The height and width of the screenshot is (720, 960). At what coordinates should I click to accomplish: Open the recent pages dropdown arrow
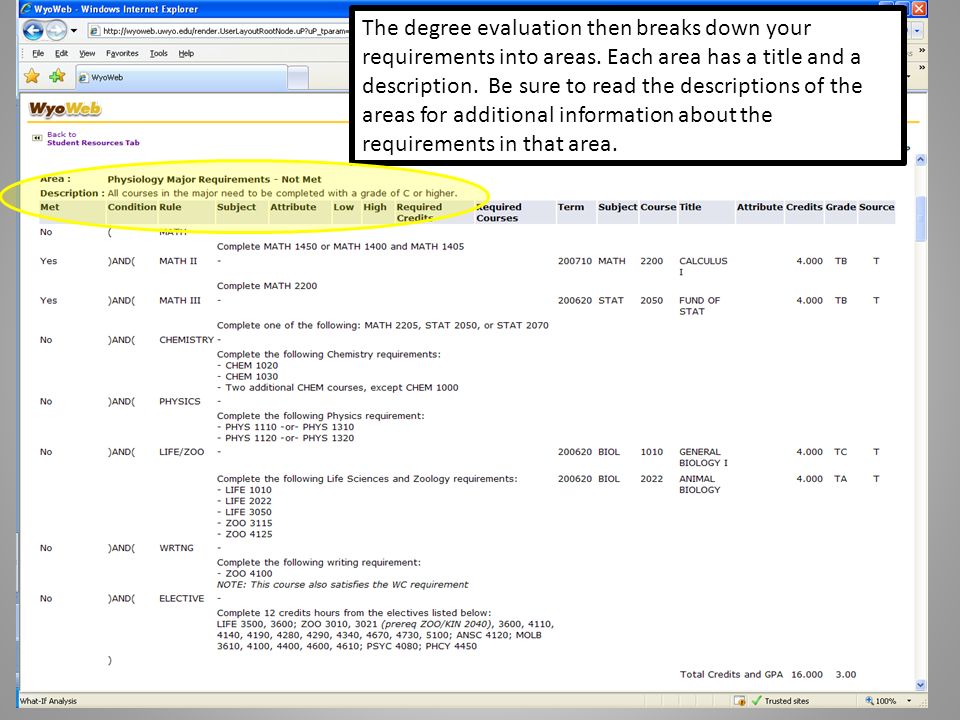[73, 30]
